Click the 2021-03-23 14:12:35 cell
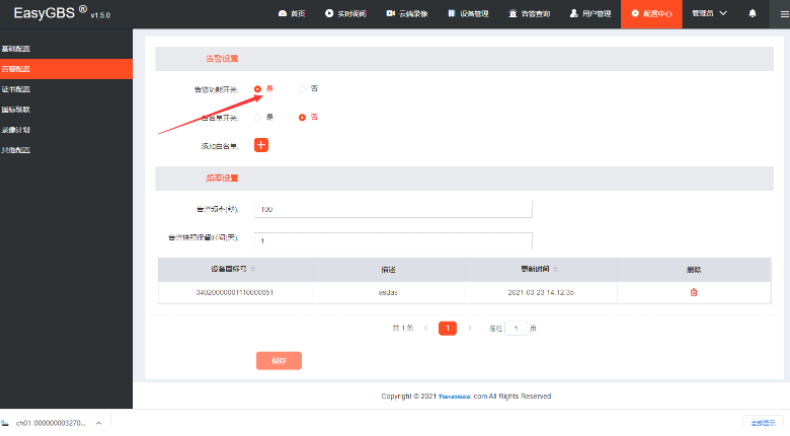Viewport: 790px width, 436px height. pos(541,292)
